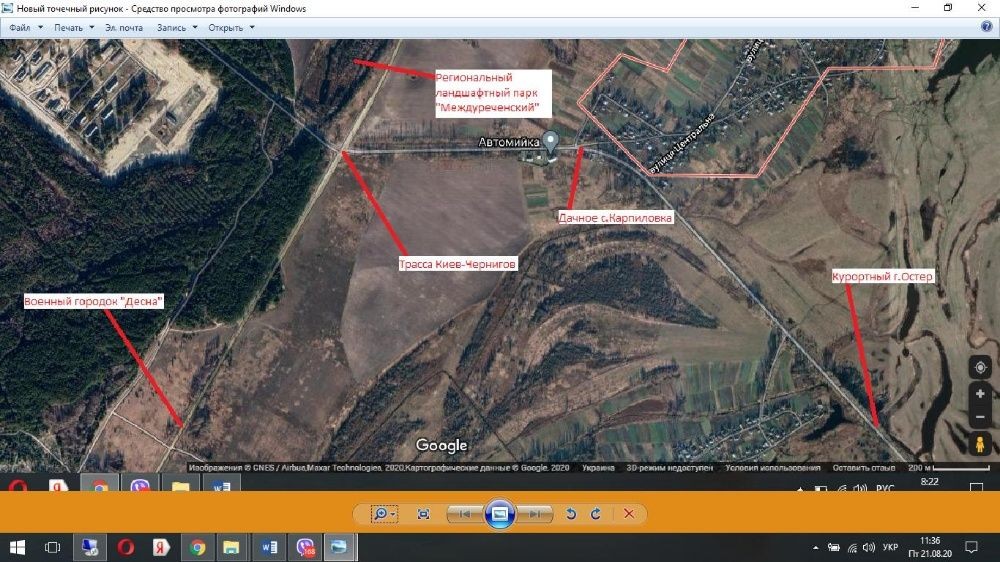
Task: Delete the photo with the red X
Action: [629, 514]
